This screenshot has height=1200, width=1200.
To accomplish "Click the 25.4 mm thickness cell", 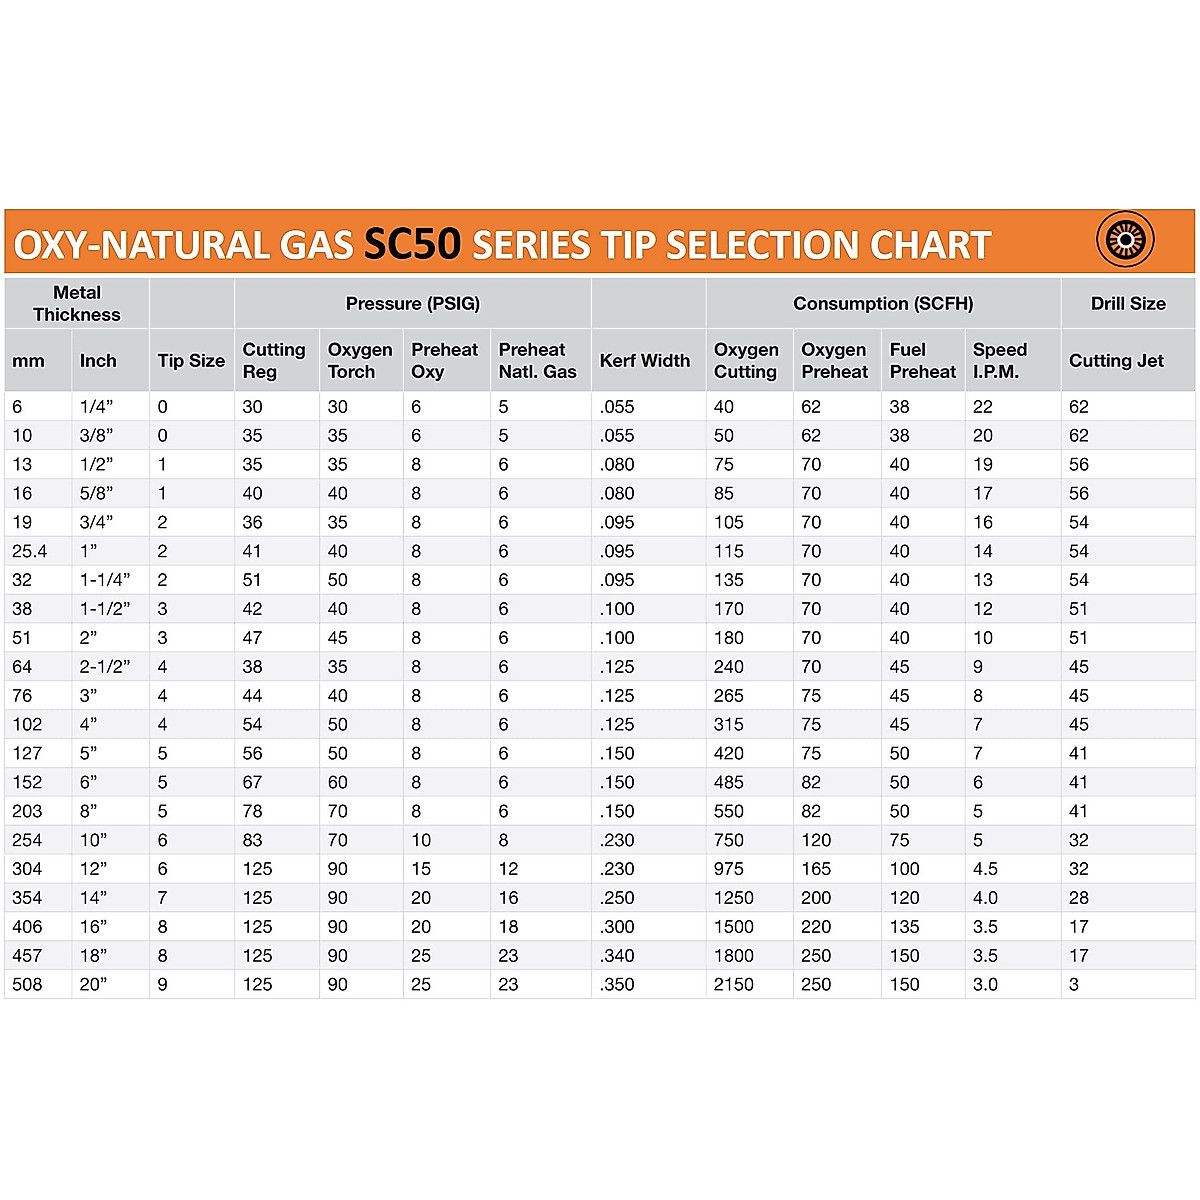I will point(30,551).
